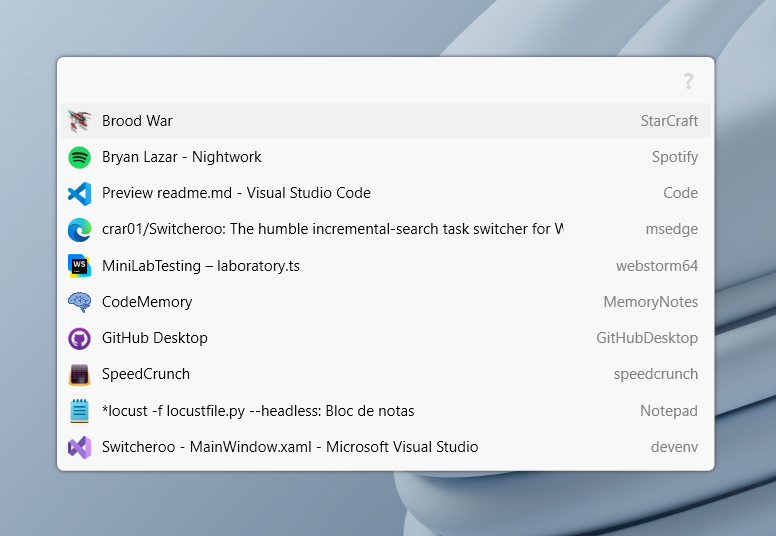Focus the search field above the window list
776x536 pixels.
click(370, 81)
